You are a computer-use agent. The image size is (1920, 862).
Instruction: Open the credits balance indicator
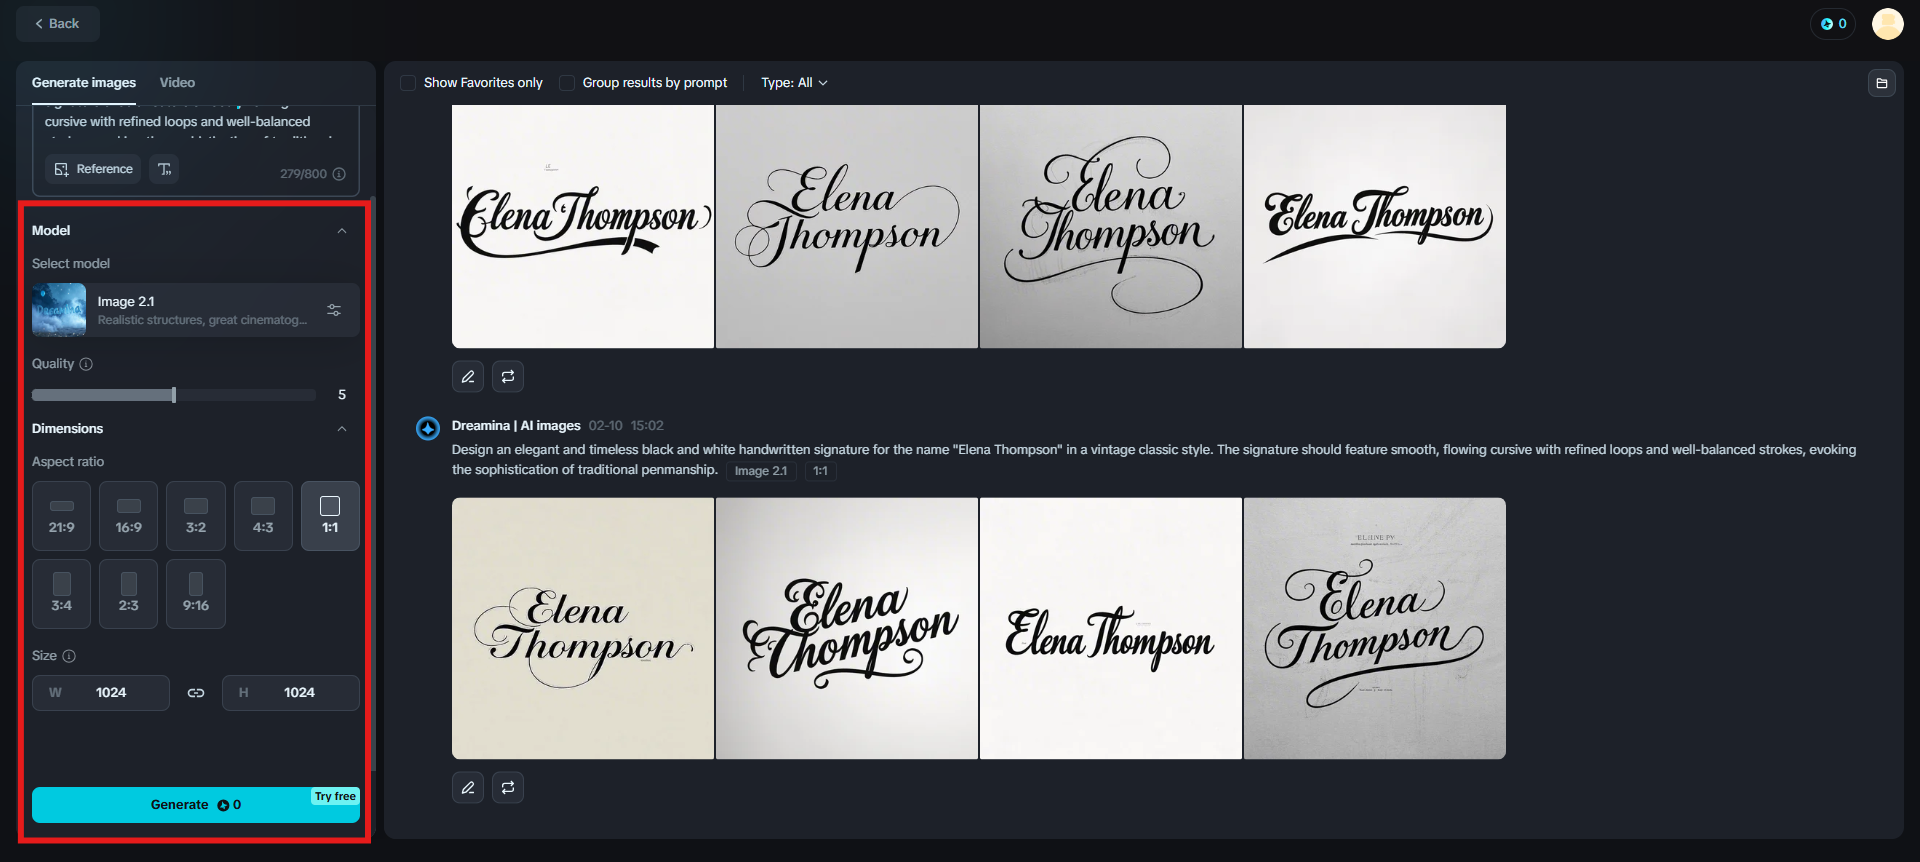pyautogui.click(x=1833, y=24)
